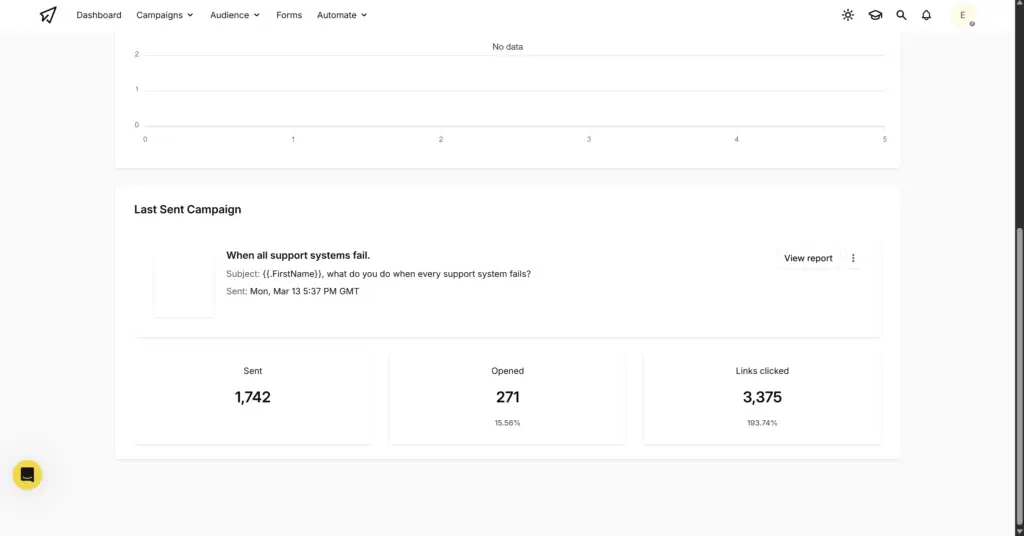Click the 'Last Sent Campaign' heading

pos(187,210)
